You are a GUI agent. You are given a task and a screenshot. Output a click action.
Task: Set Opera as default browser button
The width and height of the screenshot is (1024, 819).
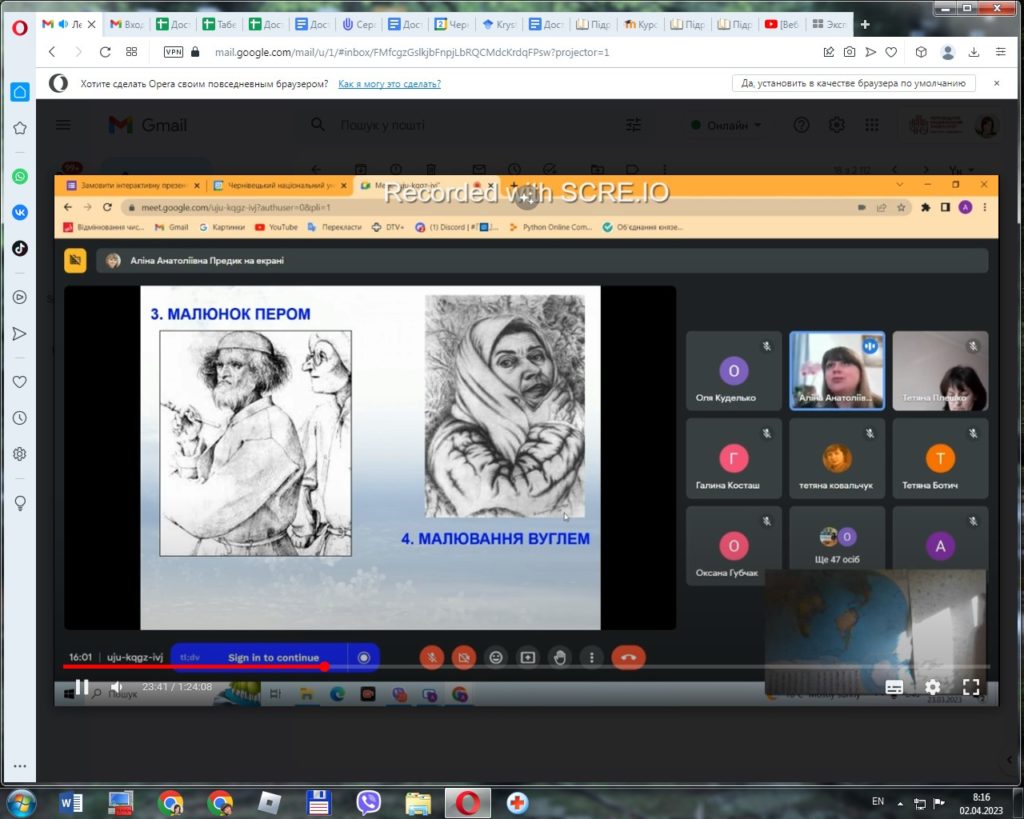pyautogui.click(x=853, y=83)
